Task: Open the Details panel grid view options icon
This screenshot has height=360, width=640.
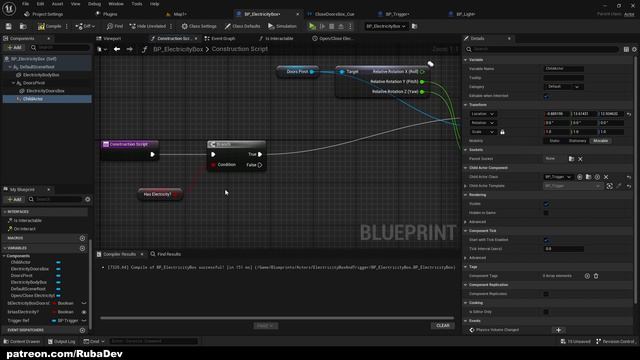Action: pos(626,49)
